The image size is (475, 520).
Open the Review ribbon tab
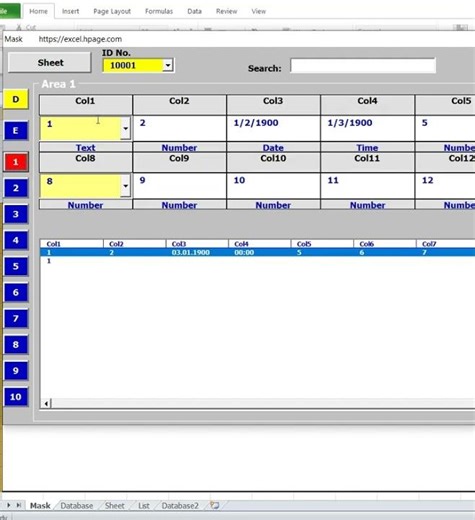click(x=226, y=11)
